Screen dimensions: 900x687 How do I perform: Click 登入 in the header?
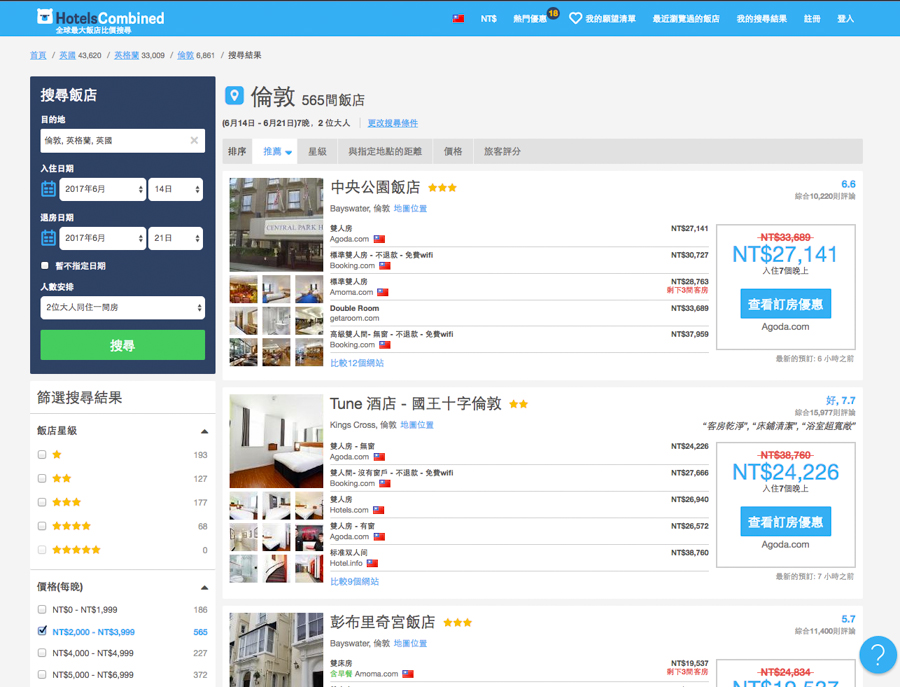(845, 19)
